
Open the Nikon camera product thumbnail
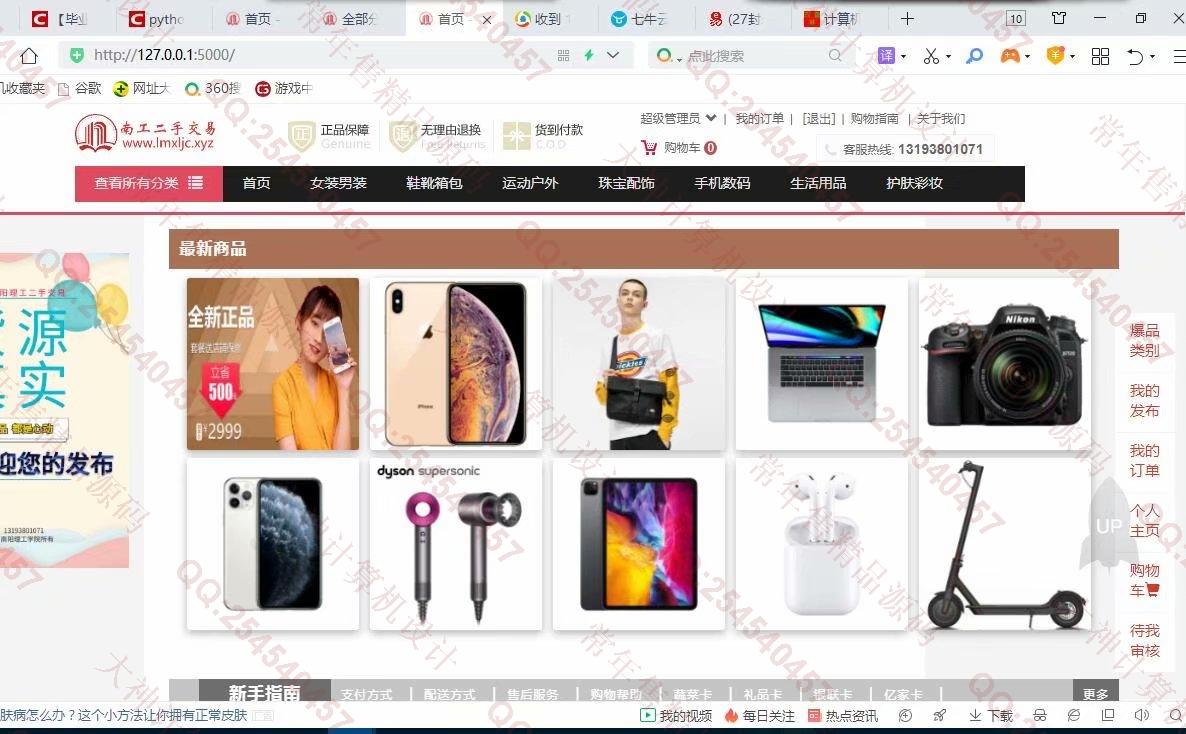pos(1004,364)
